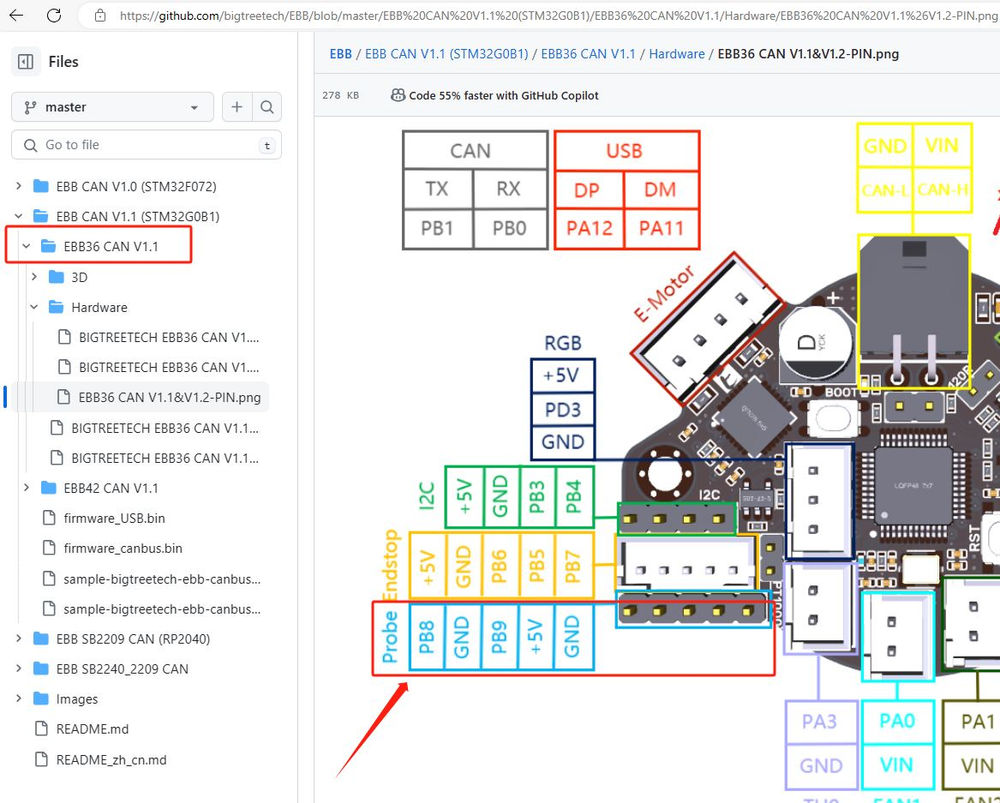Viewport: 1000px width, 803px height.
Task: Collapse the Files sidebar panel icon
Action: 23,62
